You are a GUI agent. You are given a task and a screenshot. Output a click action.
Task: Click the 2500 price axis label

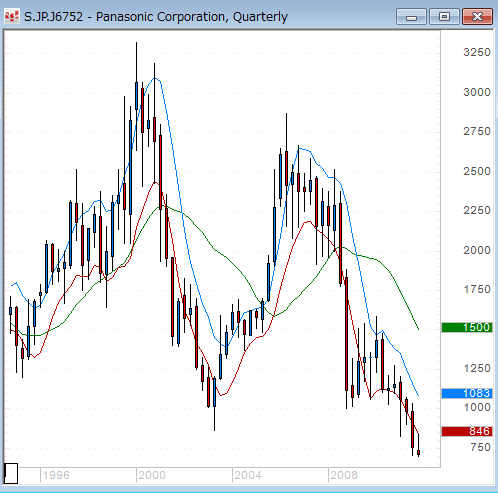click(477, 171)
